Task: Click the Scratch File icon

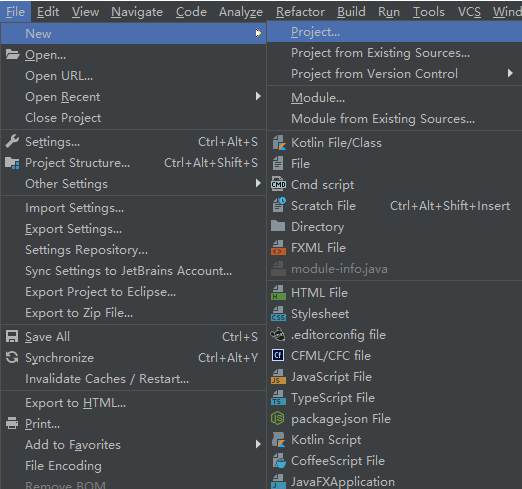Action: (279, 205)
